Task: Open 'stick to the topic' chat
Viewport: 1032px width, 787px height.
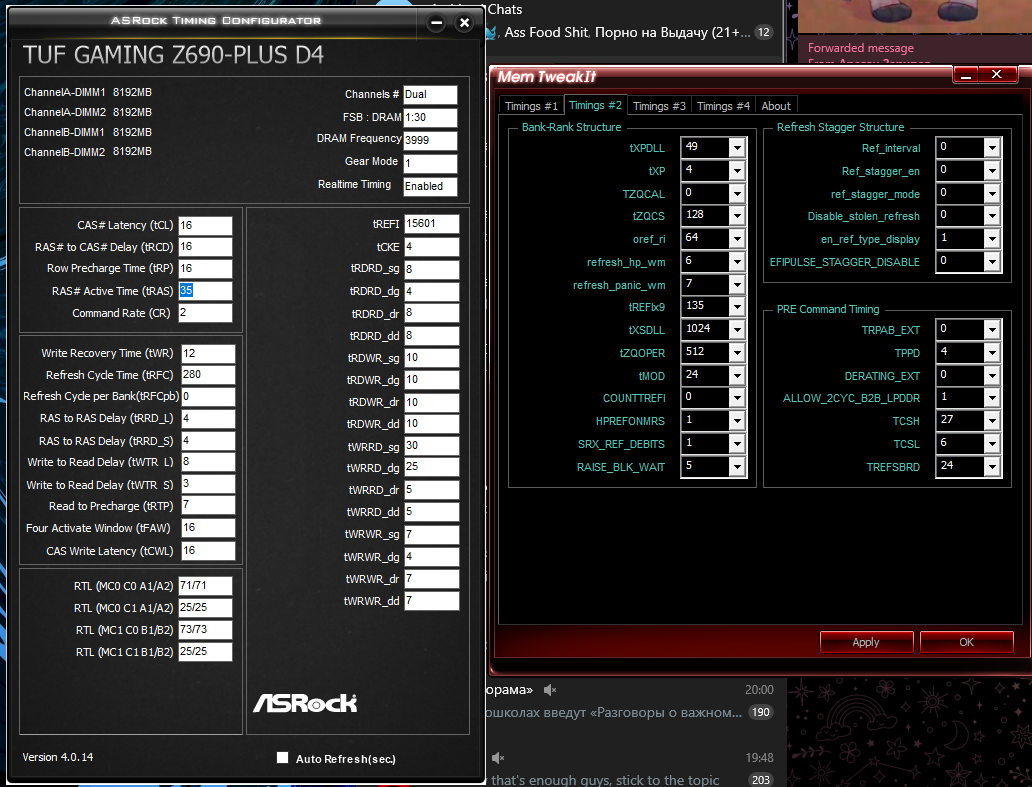Action: click(636, 770)
